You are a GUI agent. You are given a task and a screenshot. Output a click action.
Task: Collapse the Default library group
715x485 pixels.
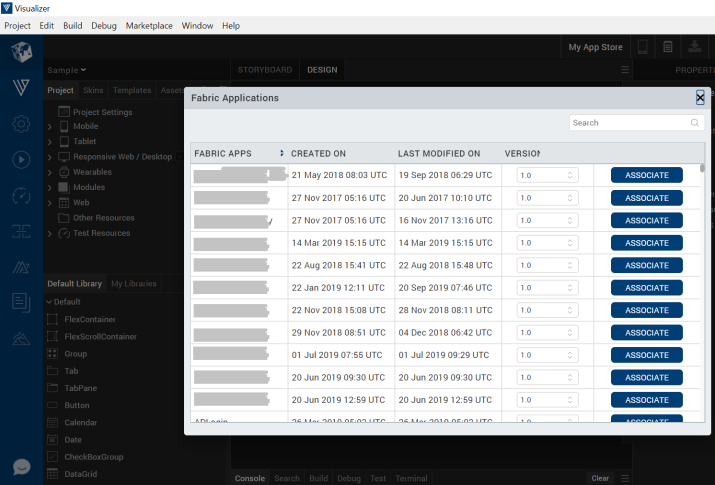point(49,302)
